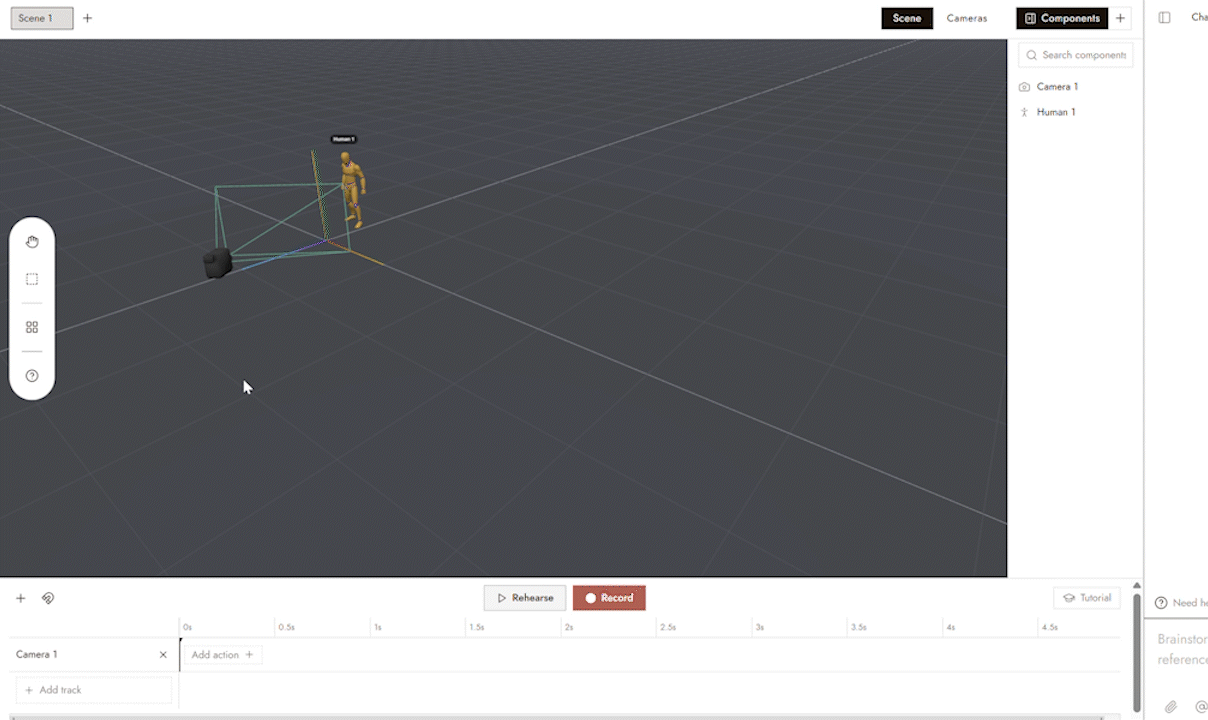Click the 3.5s mark on timeline ruler
1208x720 pixels.
(858, 628)
